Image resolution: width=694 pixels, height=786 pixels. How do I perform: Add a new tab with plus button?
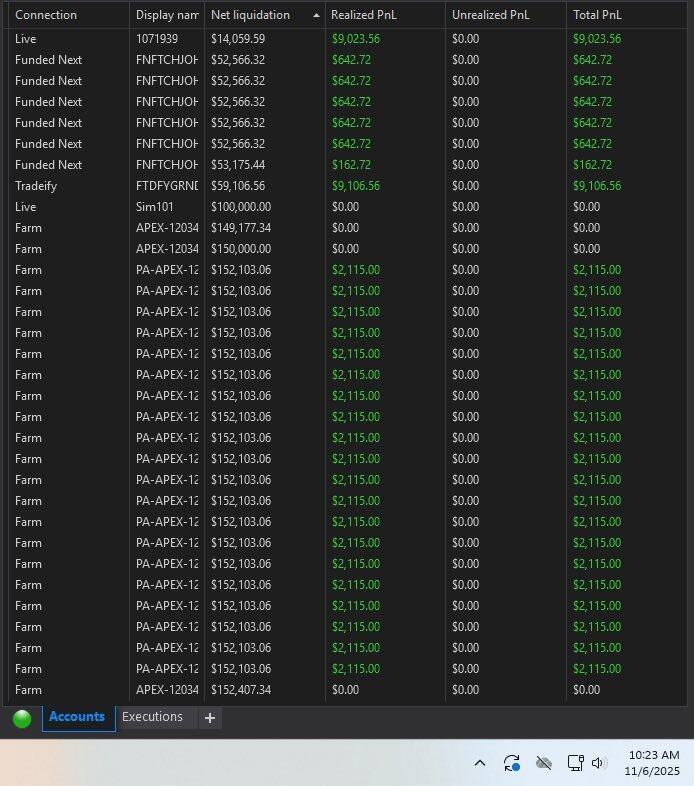pos(210,718)
